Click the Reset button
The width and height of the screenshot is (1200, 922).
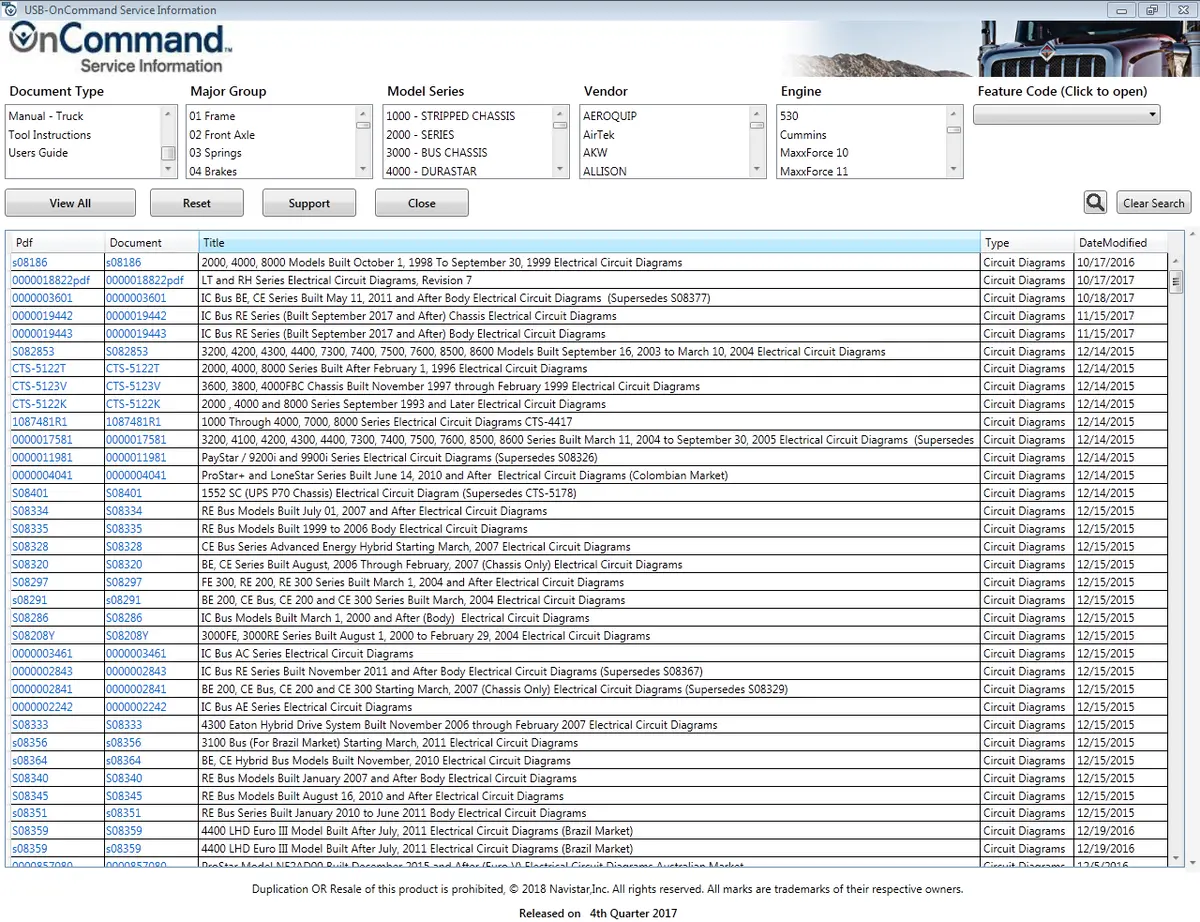197,203
